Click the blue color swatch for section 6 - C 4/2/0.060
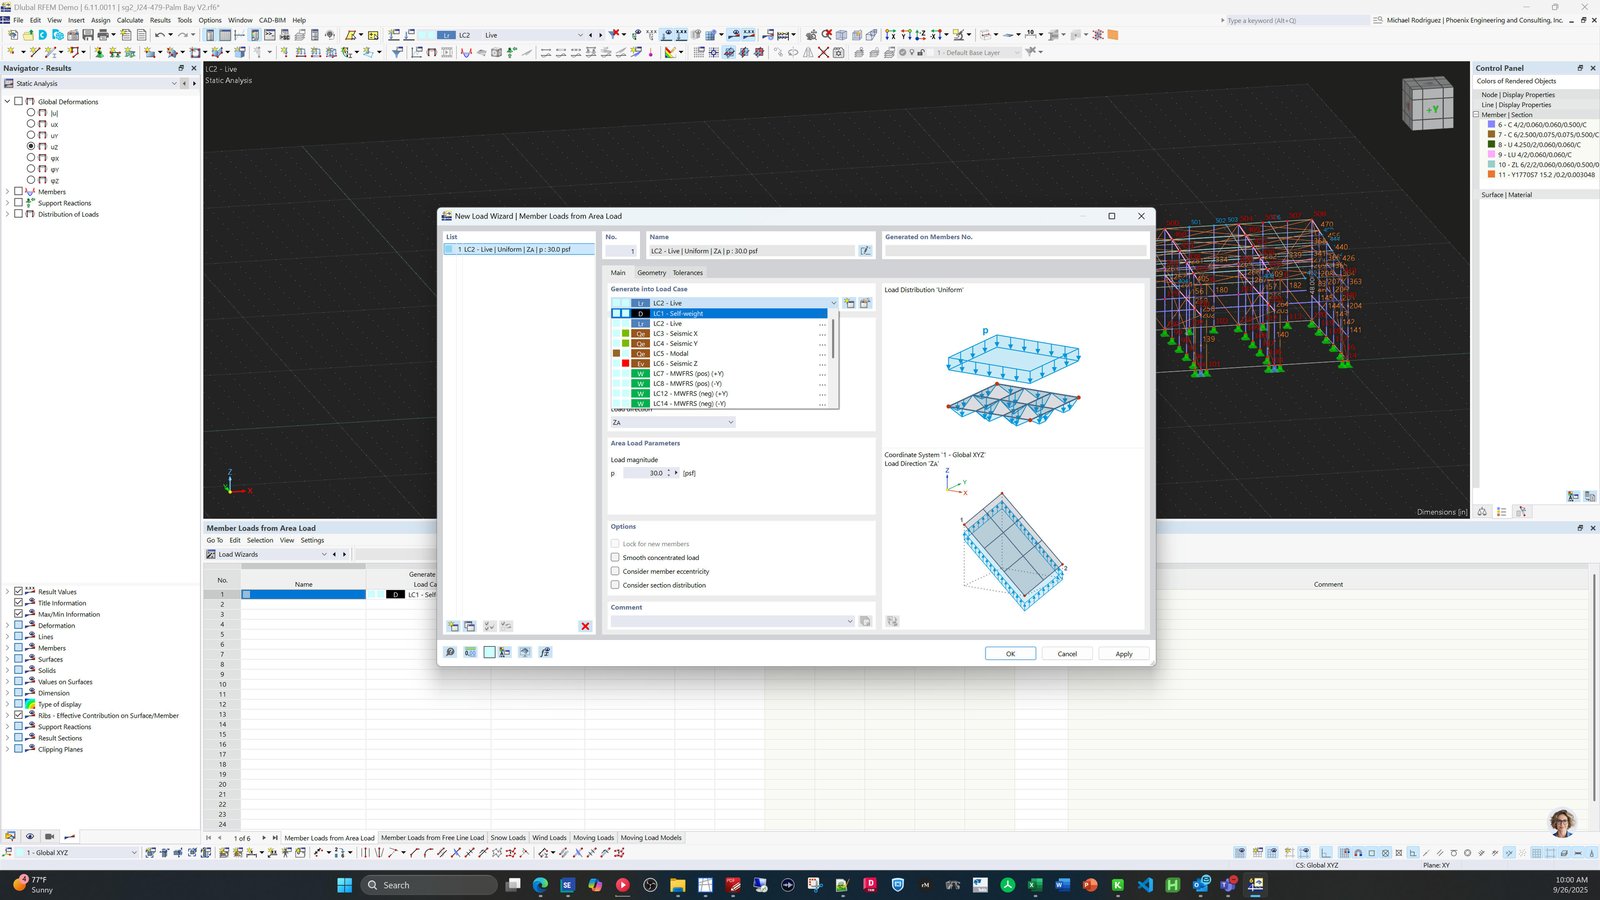1600x900 pixels. pyautogui.click(x=1491, y=125)
